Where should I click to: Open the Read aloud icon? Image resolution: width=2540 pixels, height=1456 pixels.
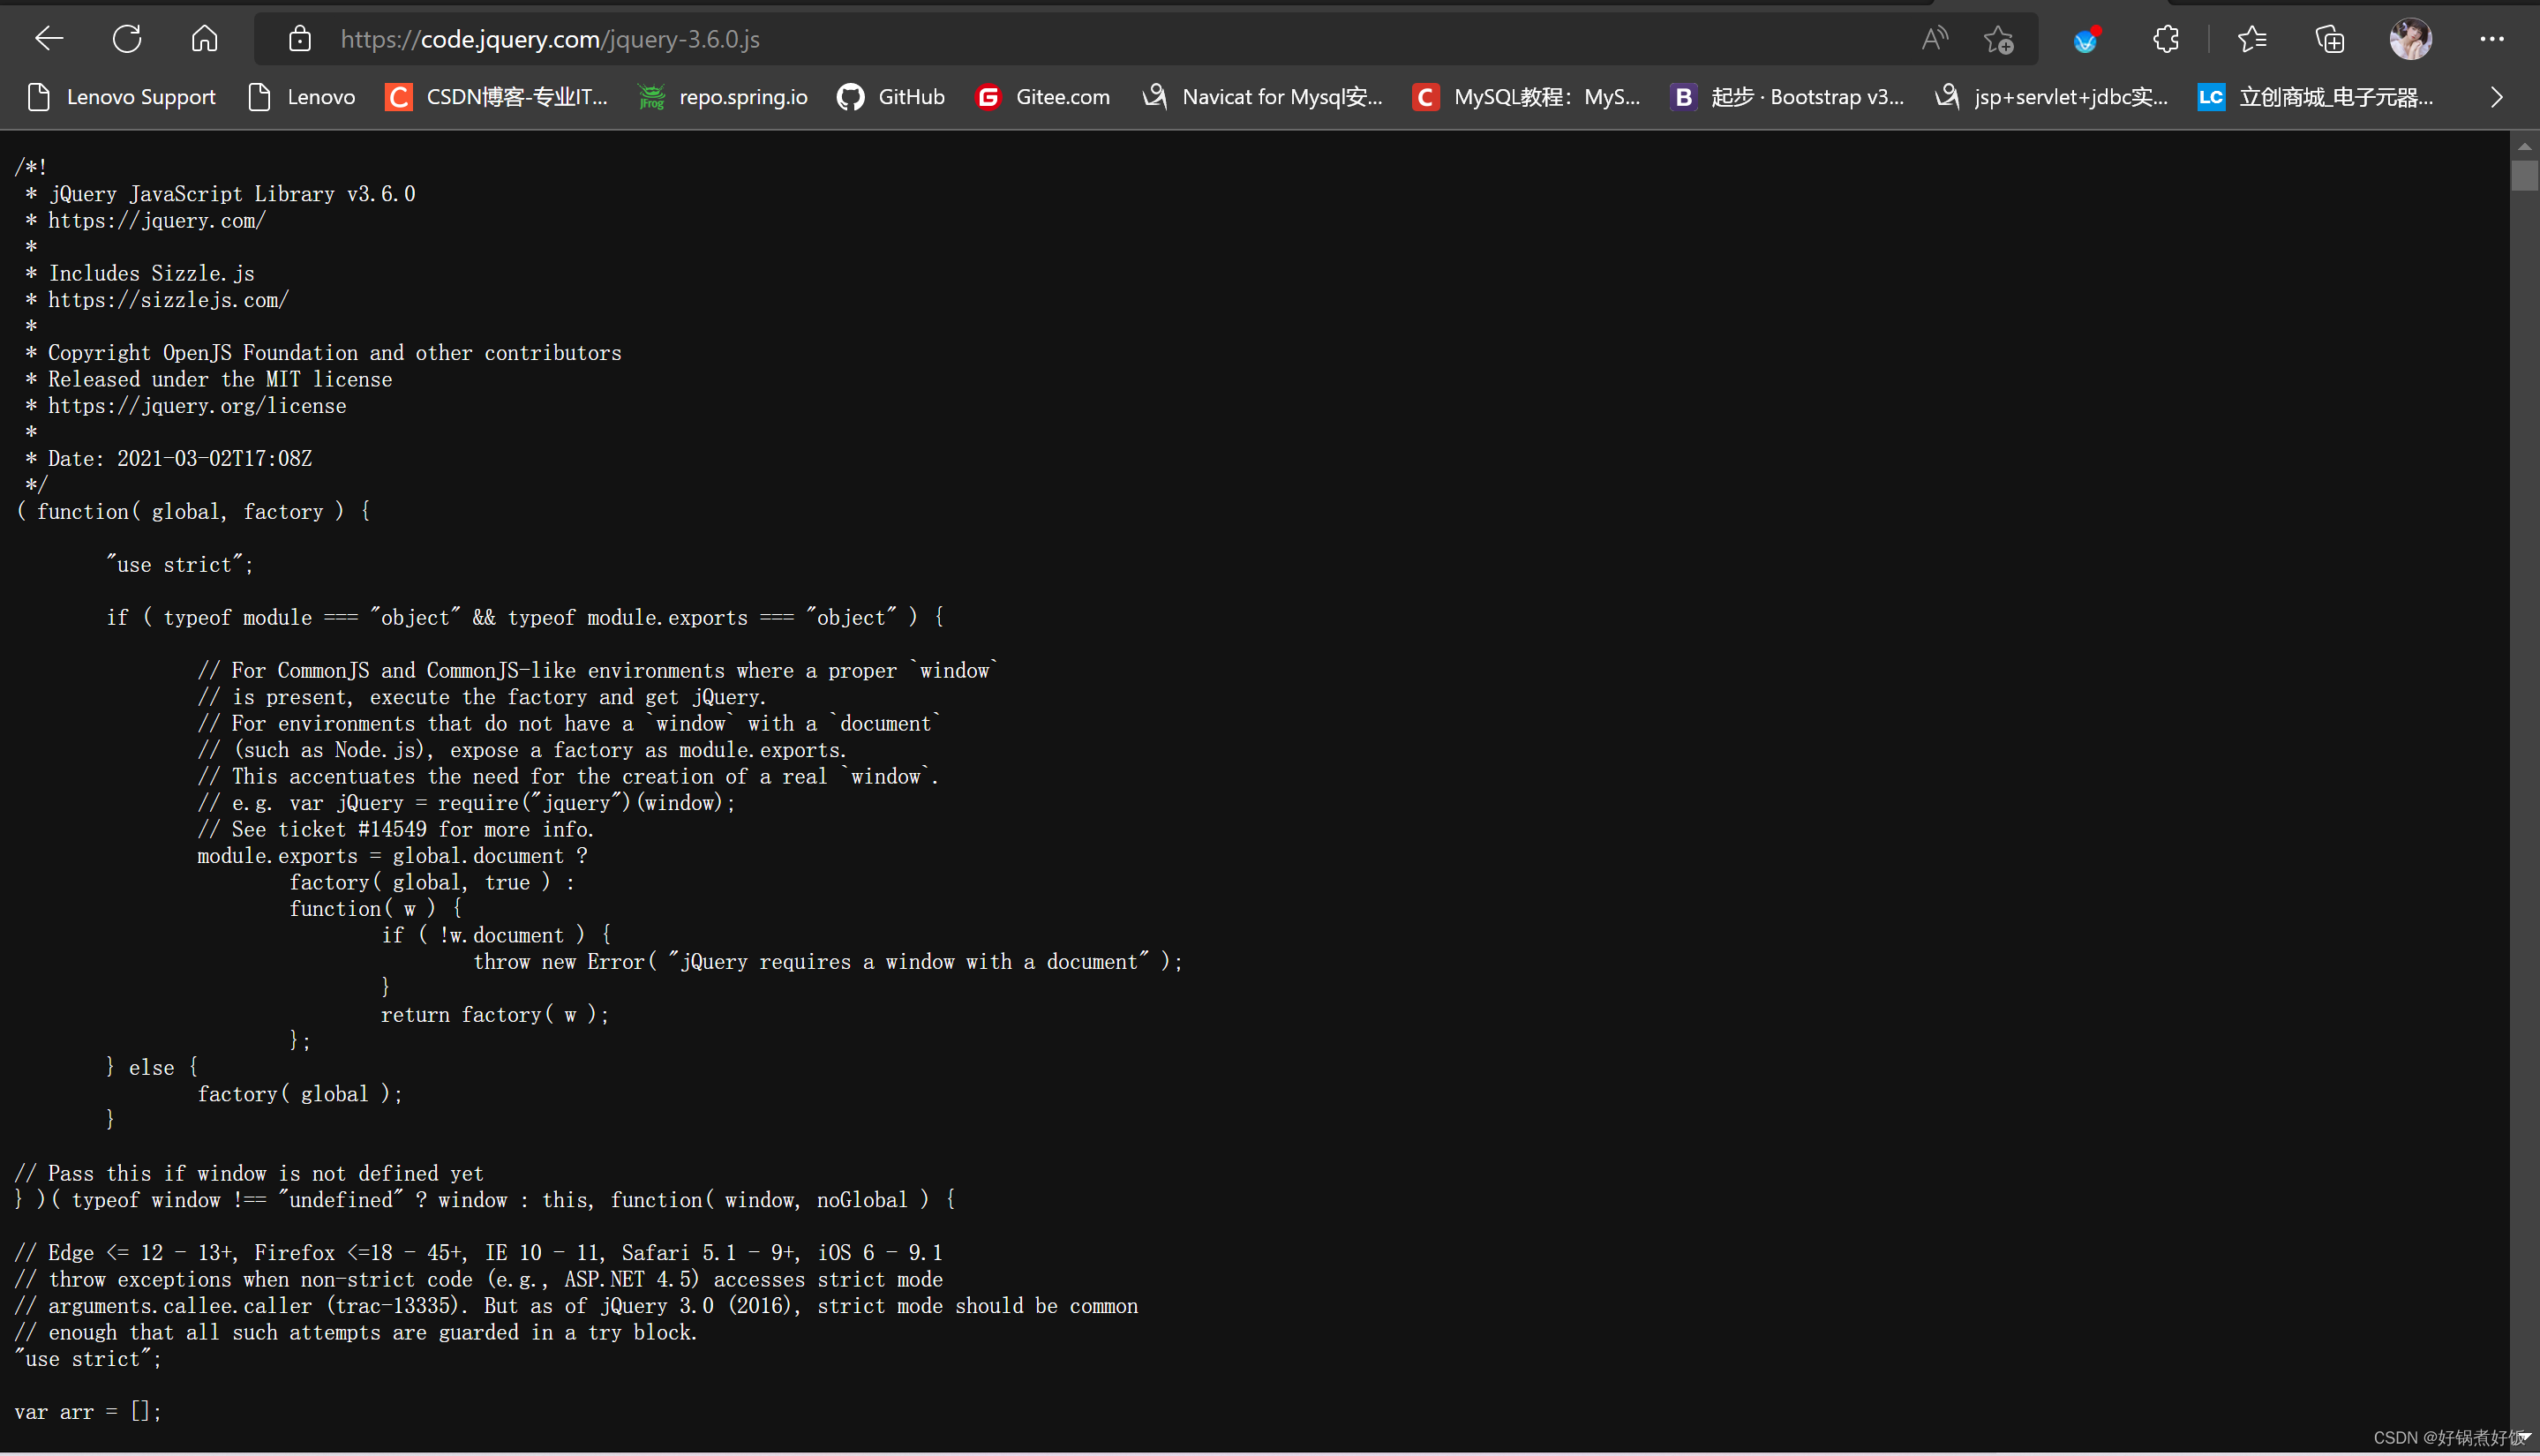coord(1934,39)
